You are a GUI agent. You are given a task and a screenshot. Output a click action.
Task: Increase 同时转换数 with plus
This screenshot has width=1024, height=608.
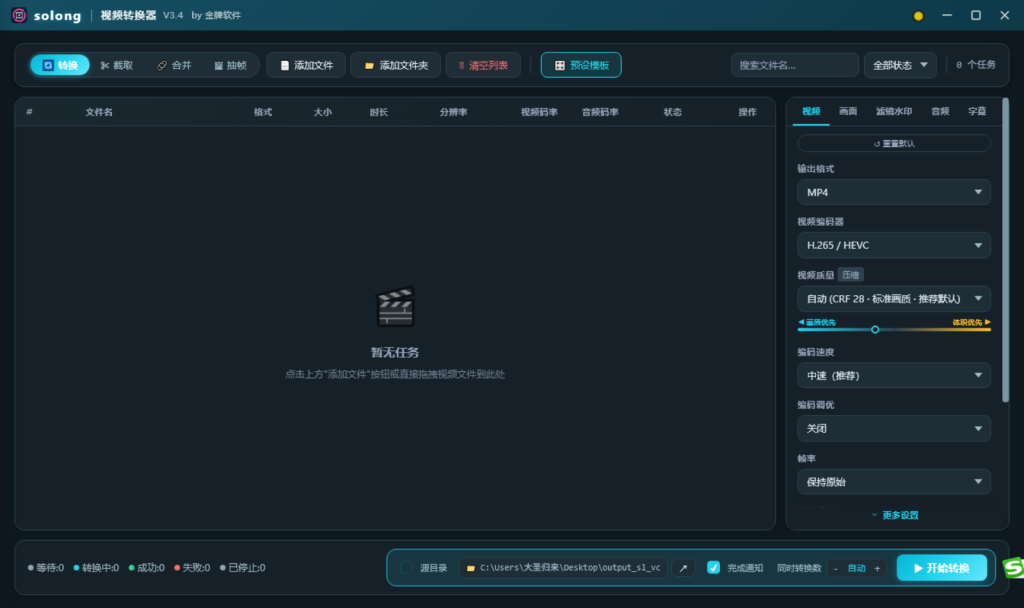(877, 568)
